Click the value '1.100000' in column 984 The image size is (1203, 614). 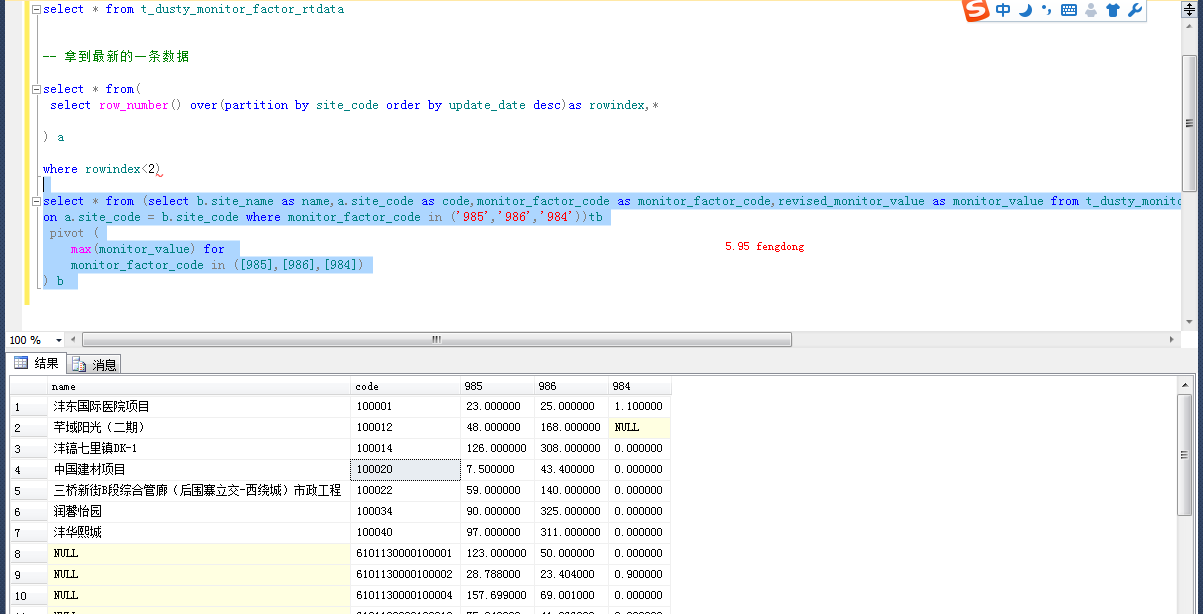click(x=640, y=407)
